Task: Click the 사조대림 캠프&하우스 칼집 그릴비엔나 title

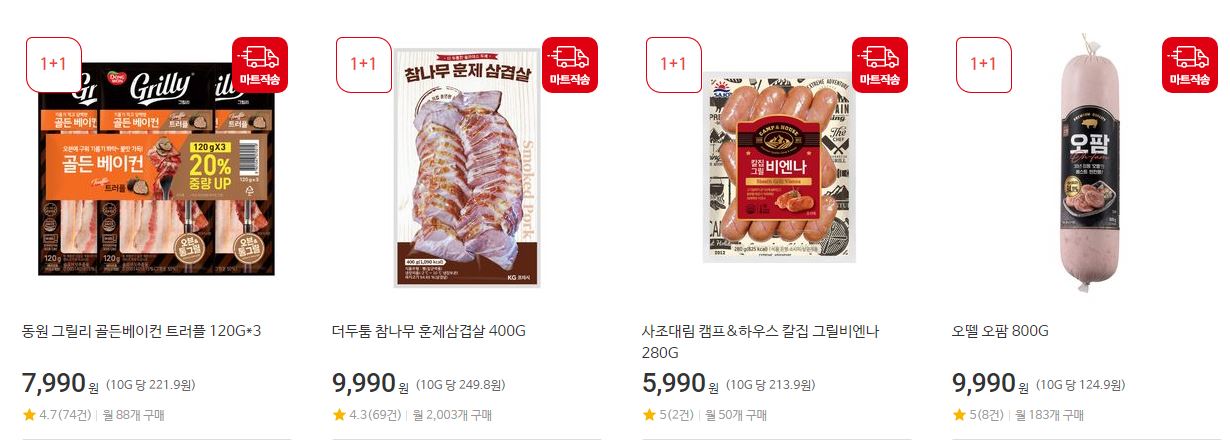Action: (760, 342)
